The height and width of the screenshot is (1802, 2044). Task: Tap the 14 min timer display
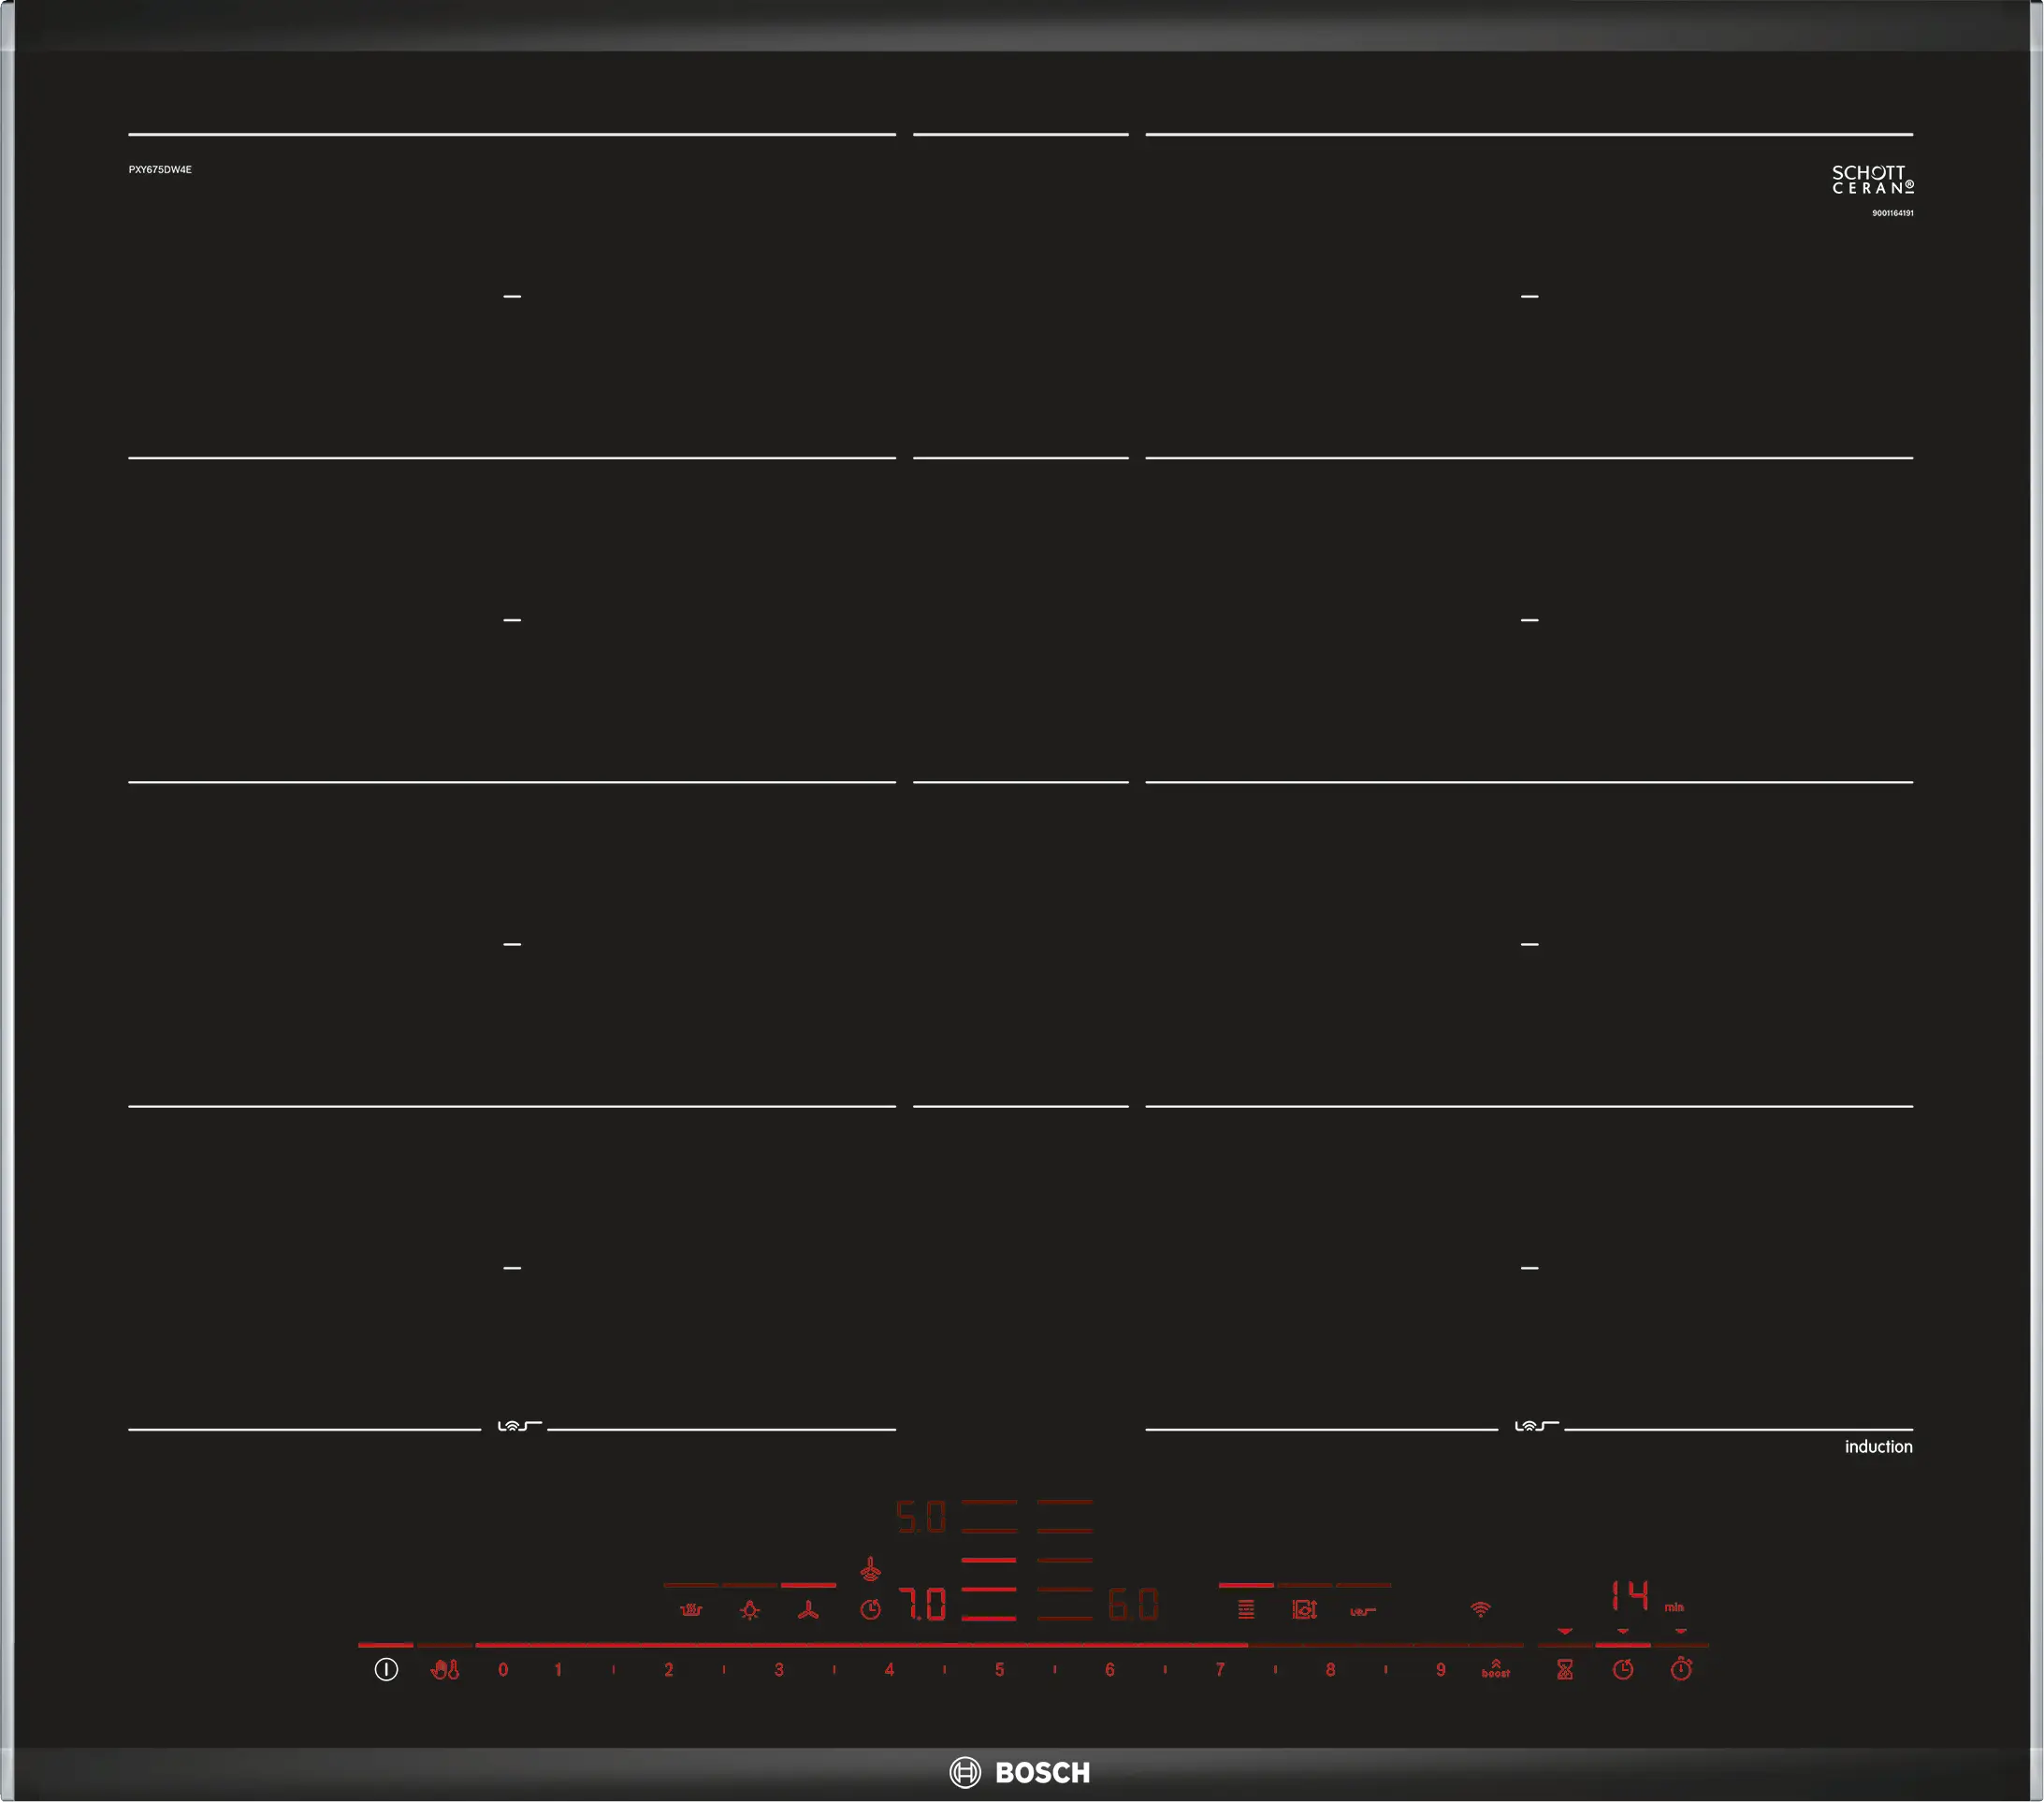(1630, 1595)
